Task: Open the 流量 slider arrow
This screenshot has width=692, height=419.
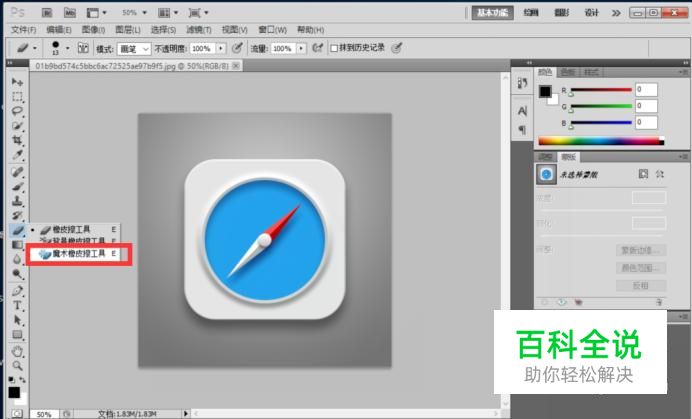Action: click(x=301, y=49)
